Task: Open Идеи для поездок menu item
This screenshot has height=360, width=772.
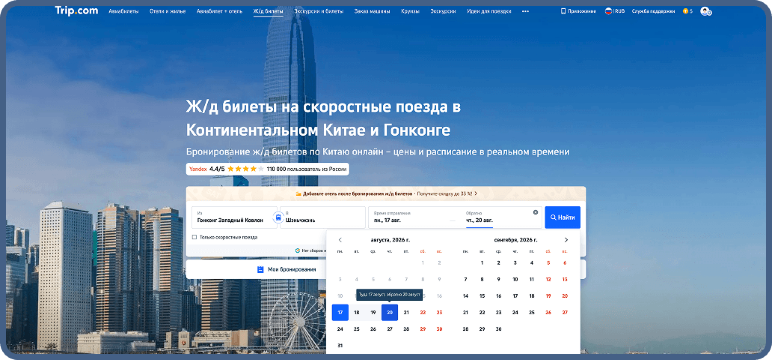Action: (x=488, y=11)
